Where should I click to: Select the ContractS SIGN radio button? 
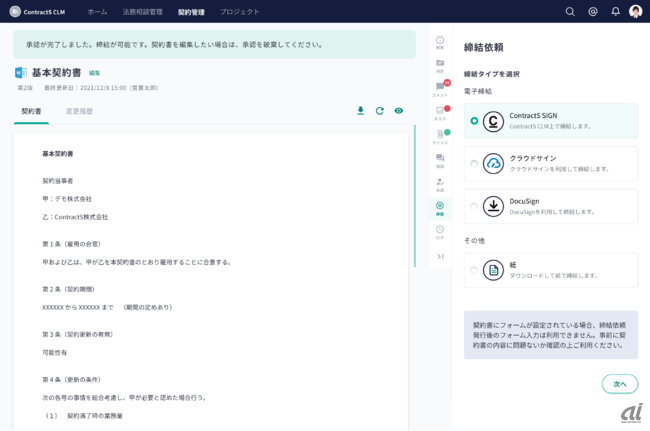(x=474, y=121)
